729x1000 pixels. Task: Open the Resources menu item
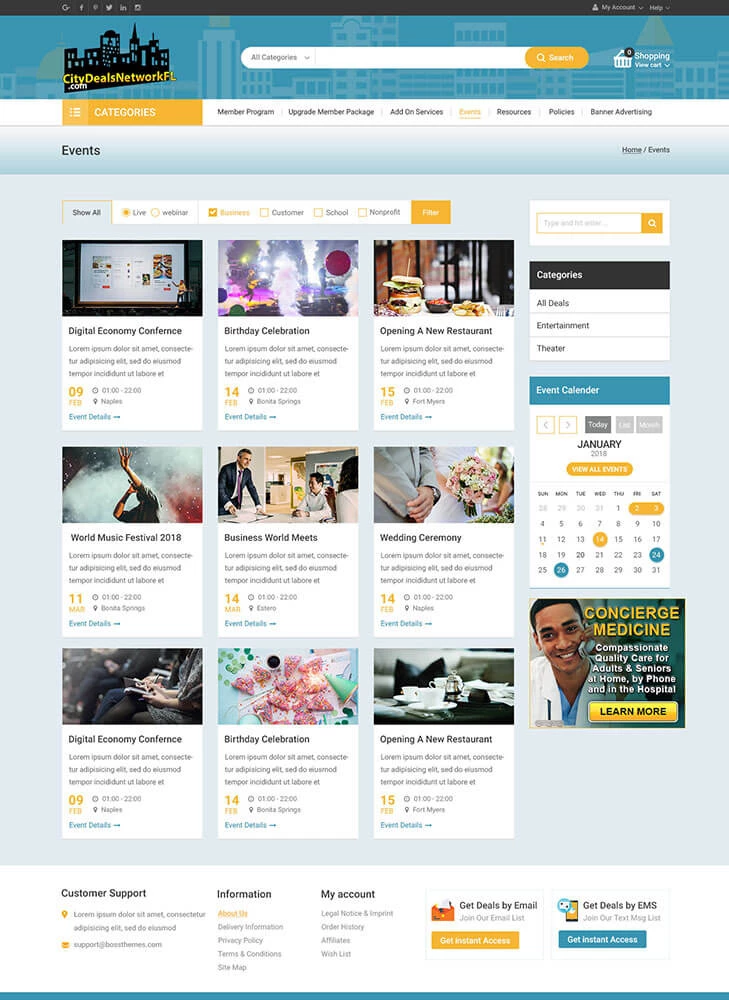(x=514, y=112)
